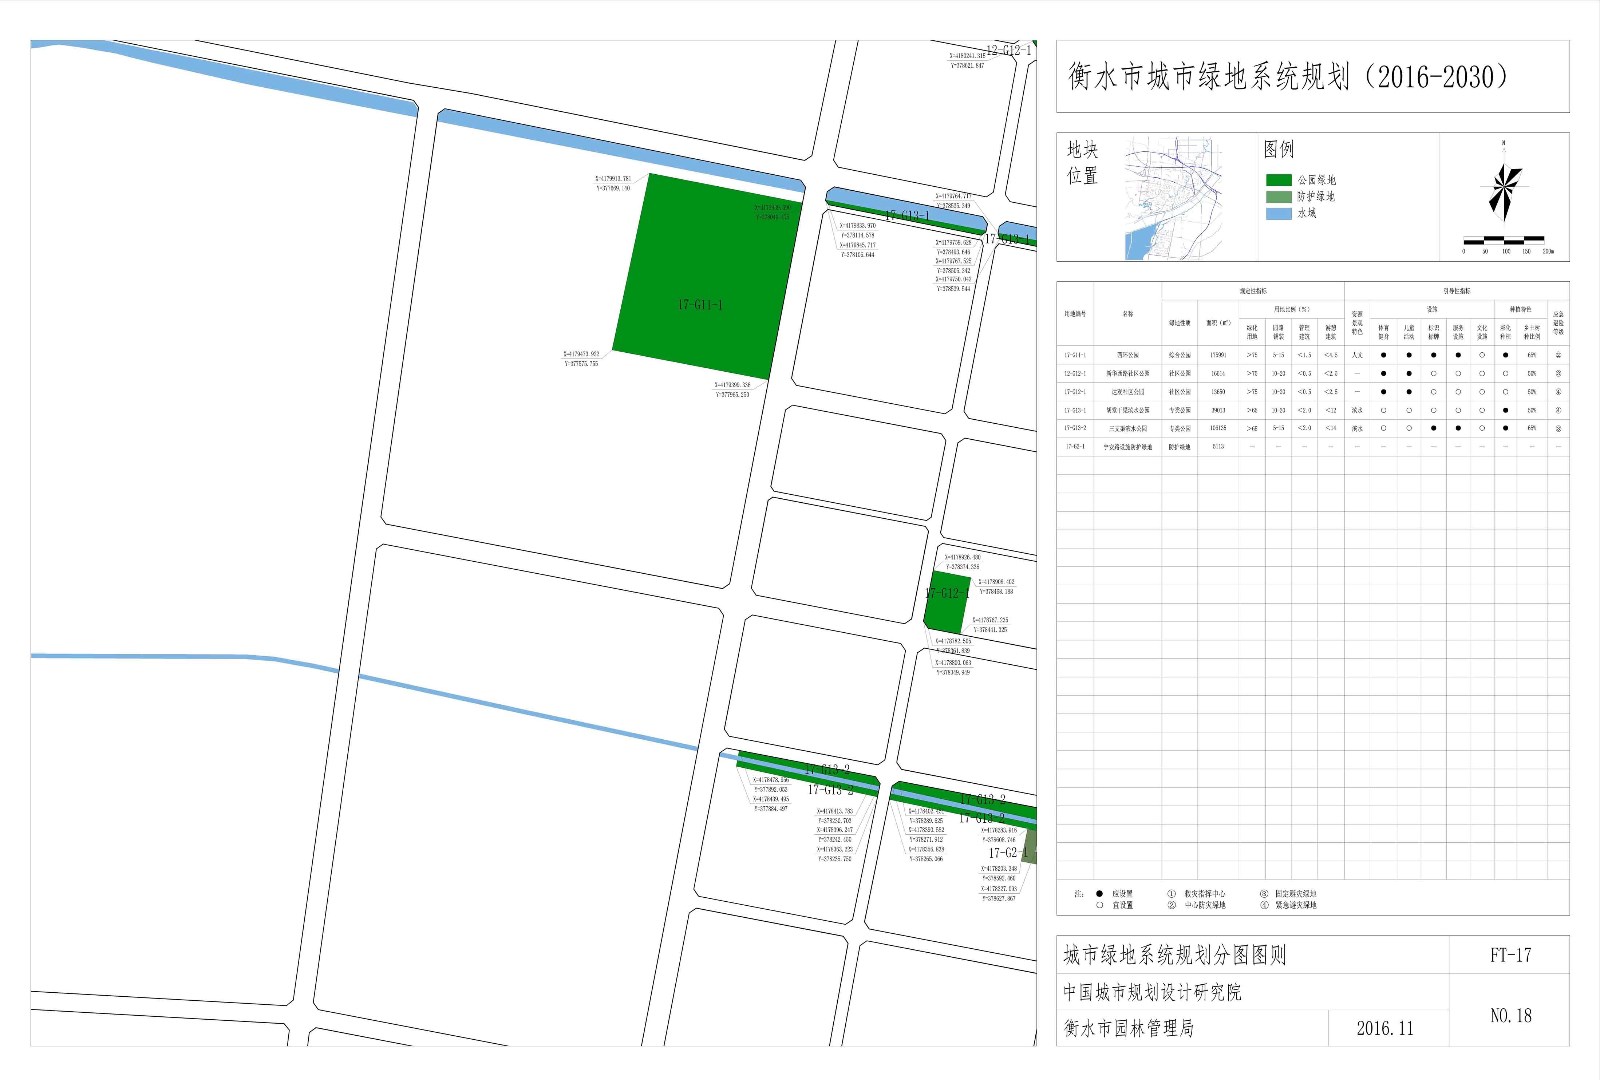Click the 城市绿地系统规划分图图则 title cell
Image resolution: width=1600 pixels, height=1080 pixels.
pos(1174,955)
